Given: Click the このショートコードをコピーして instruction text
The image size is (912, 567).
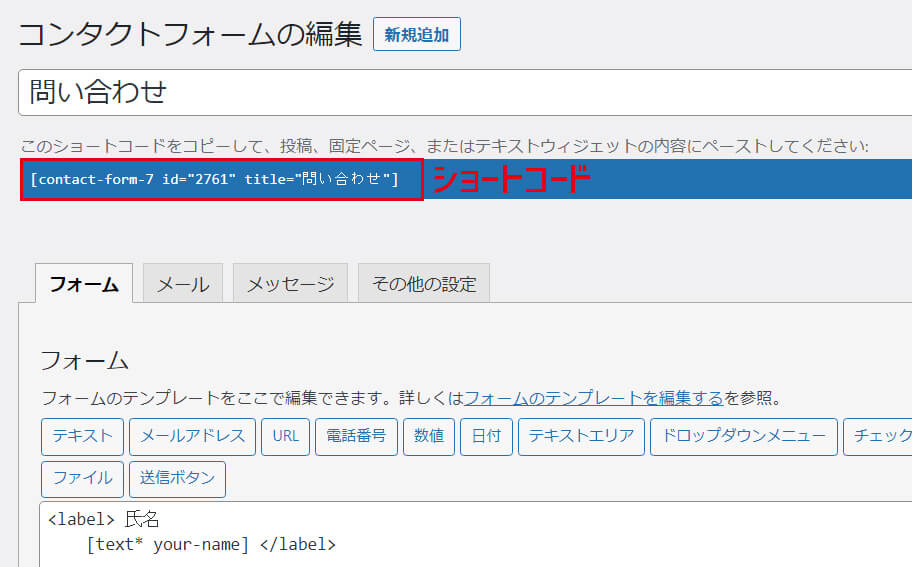Looking at the screenshot, I should pos(444,146).
